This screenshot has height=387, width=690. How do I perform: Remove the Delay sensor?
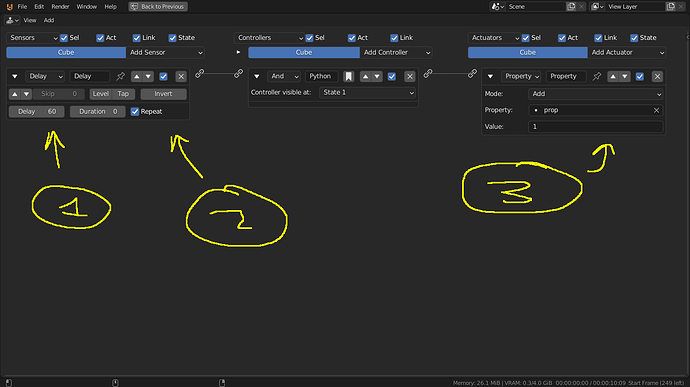point(181,77)
